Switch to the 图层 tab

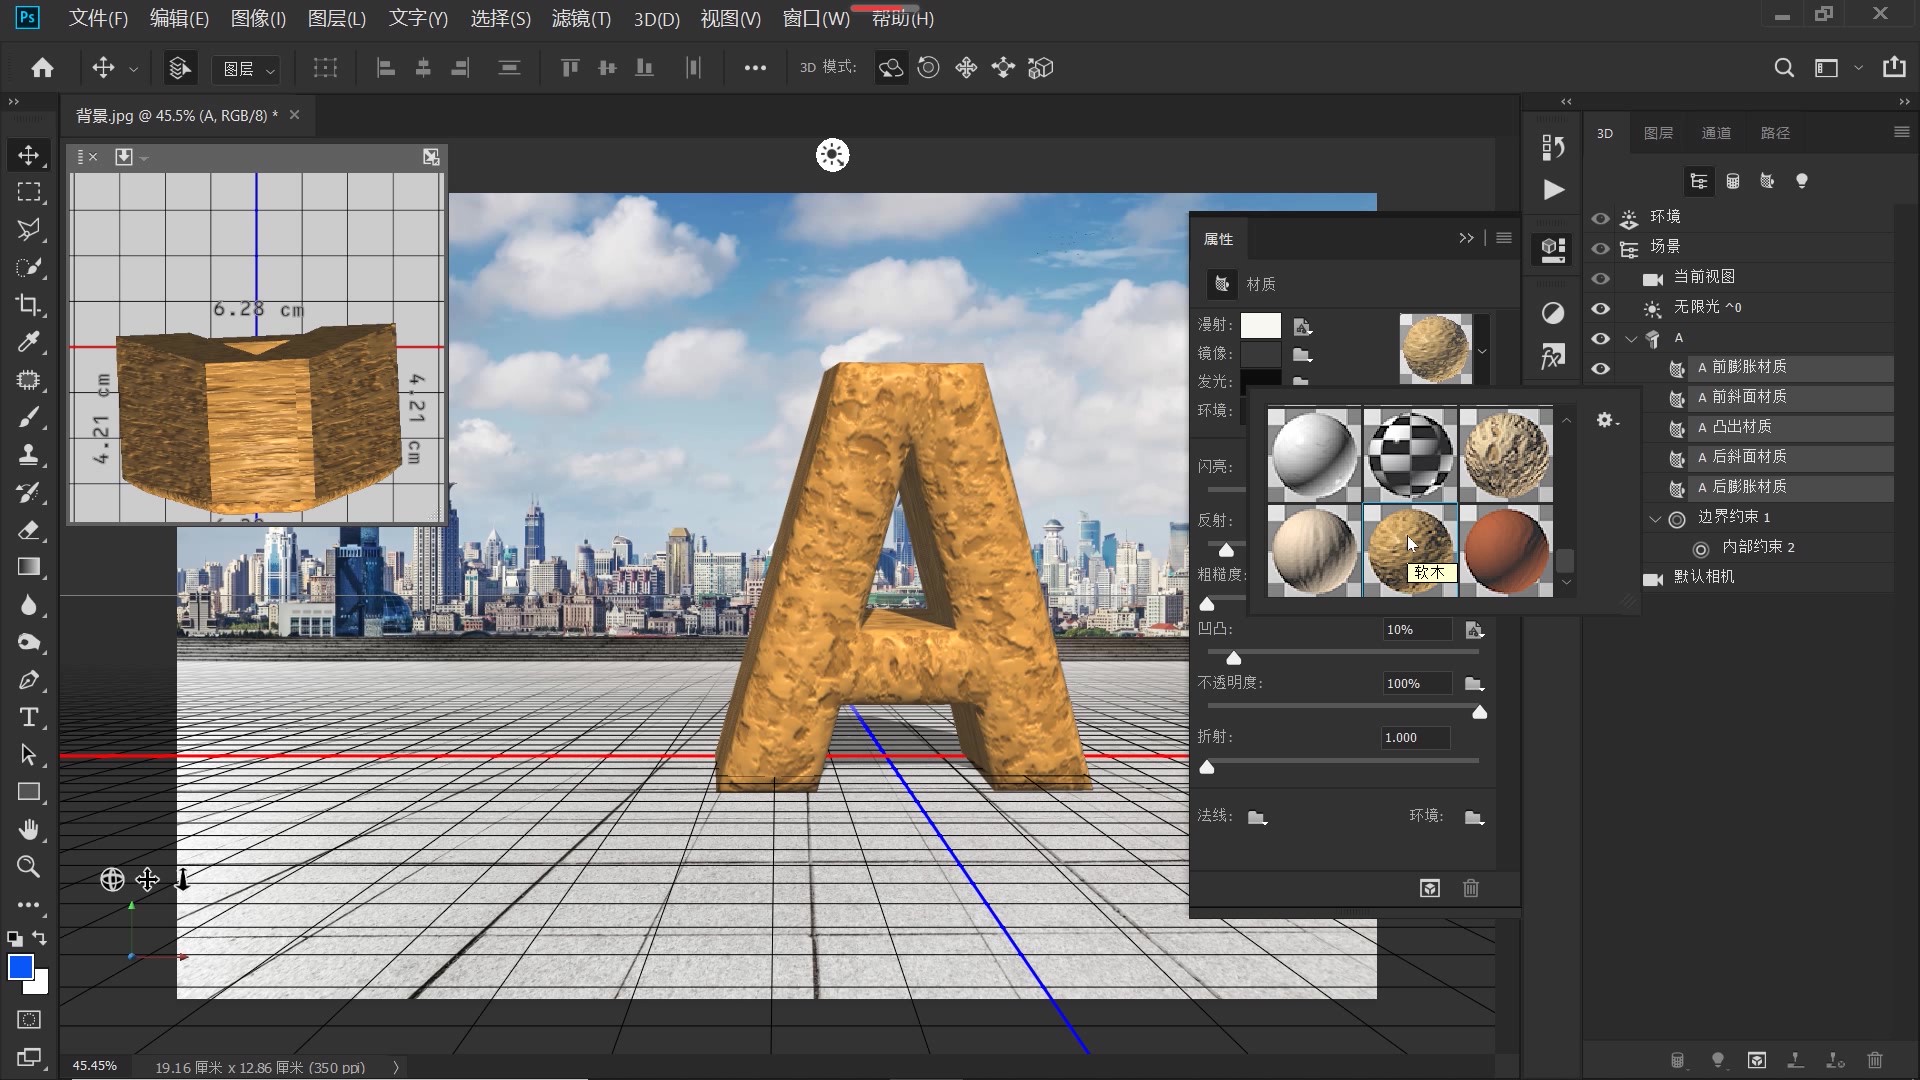(x=1658, y=133)
